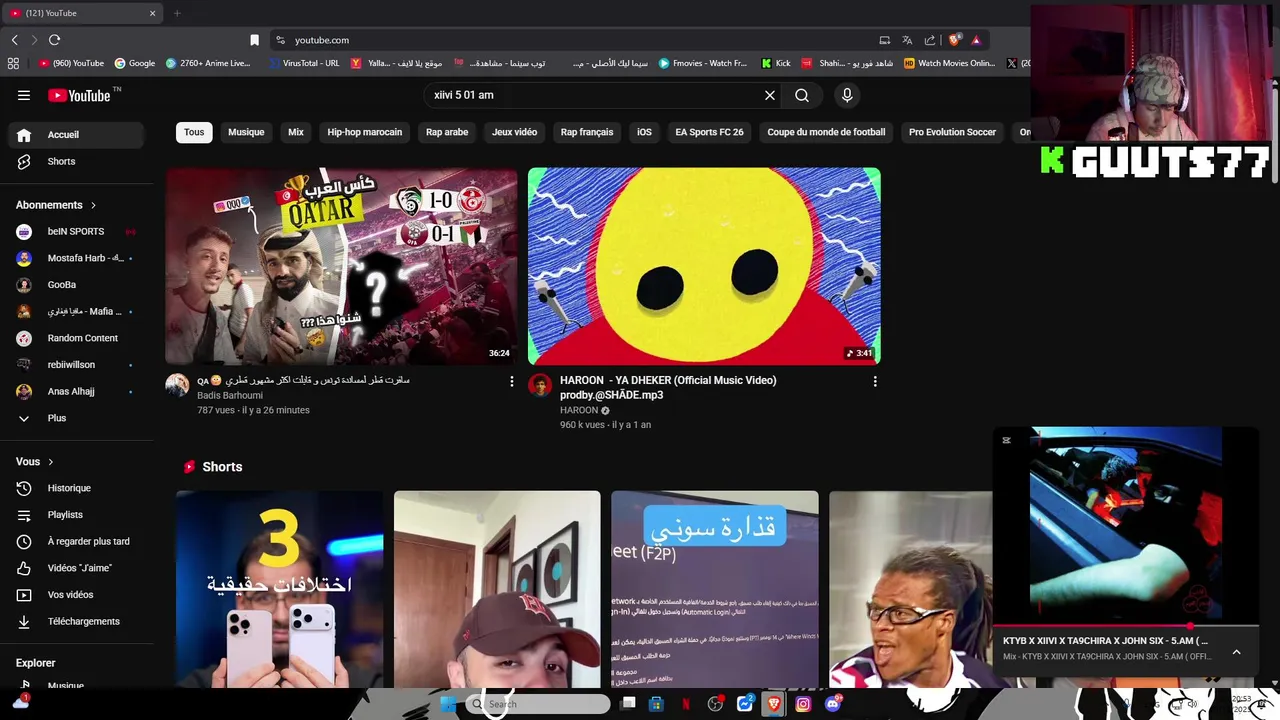Open the Google bookmark
The height and width of the screenshot is (720, 1280).
pos(135,63)
